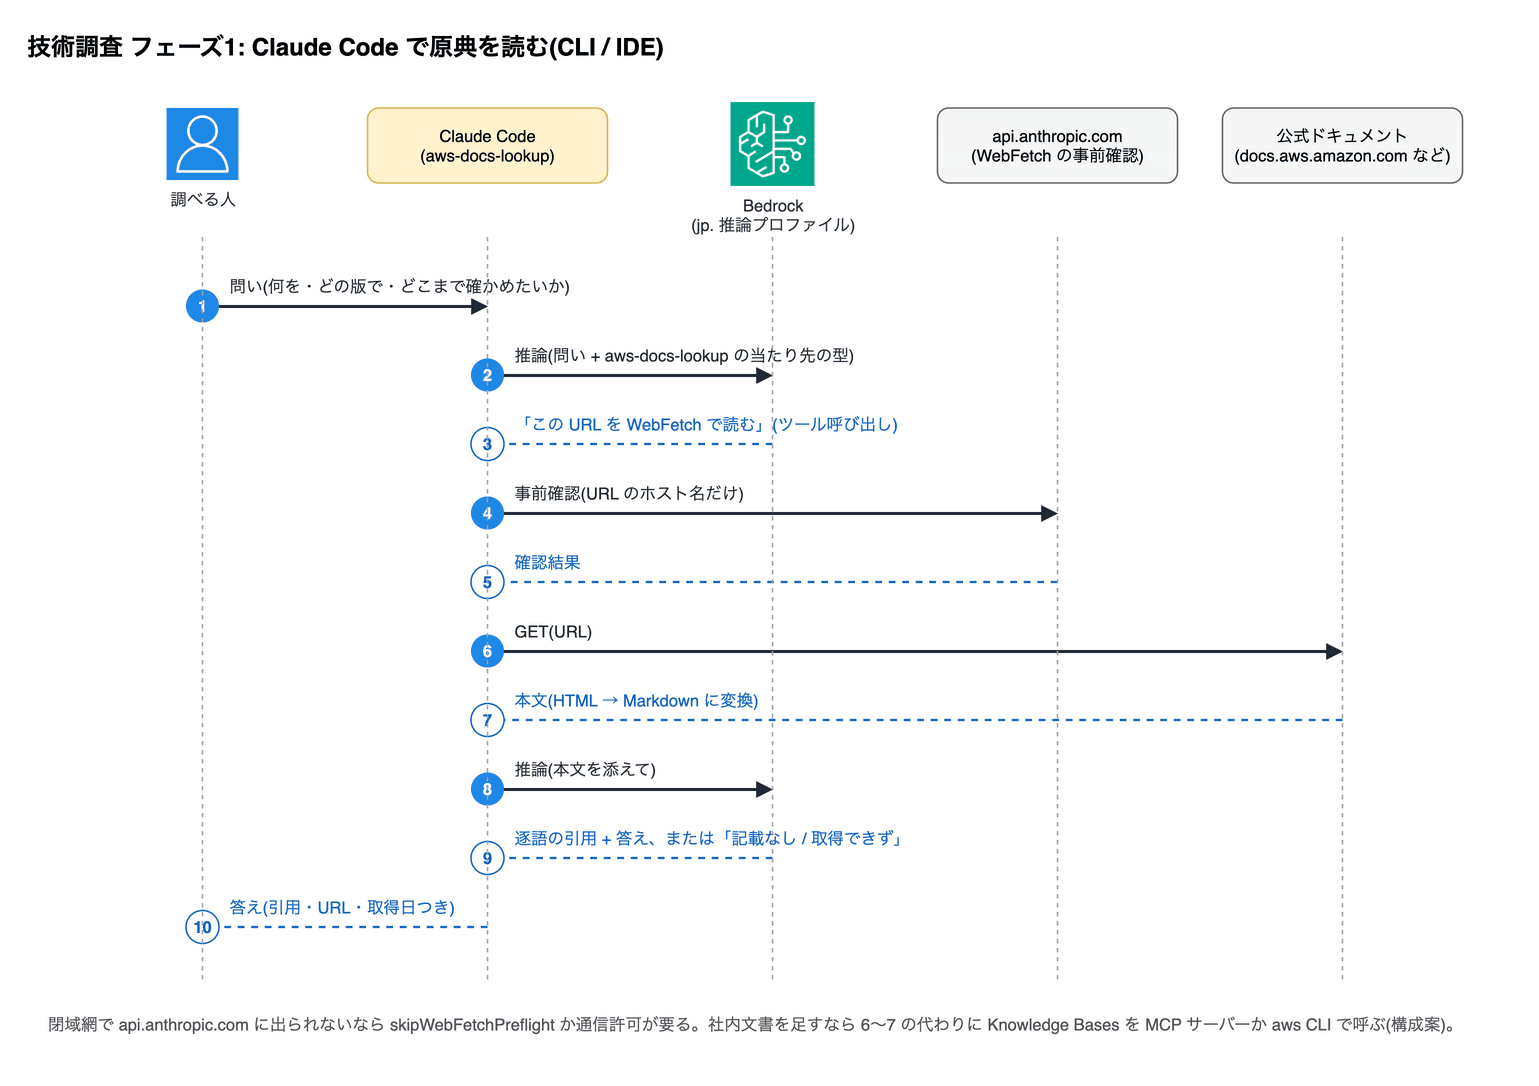Click message label 問い(何を・どの版で・どこまで確かめたいか)
1539x1086 pixels.
click(x=400, y=286)
